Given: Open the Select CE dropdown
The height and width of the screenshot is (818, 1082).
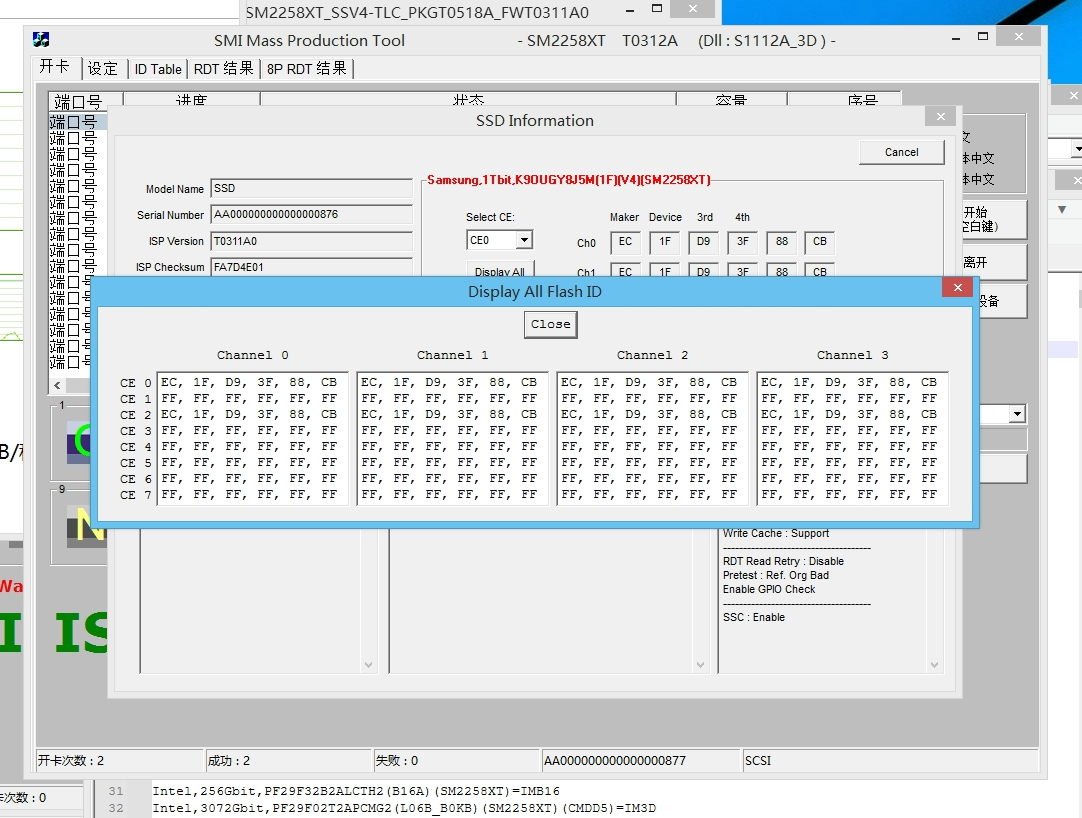Looking at the screenshot, I should (524, 240).
